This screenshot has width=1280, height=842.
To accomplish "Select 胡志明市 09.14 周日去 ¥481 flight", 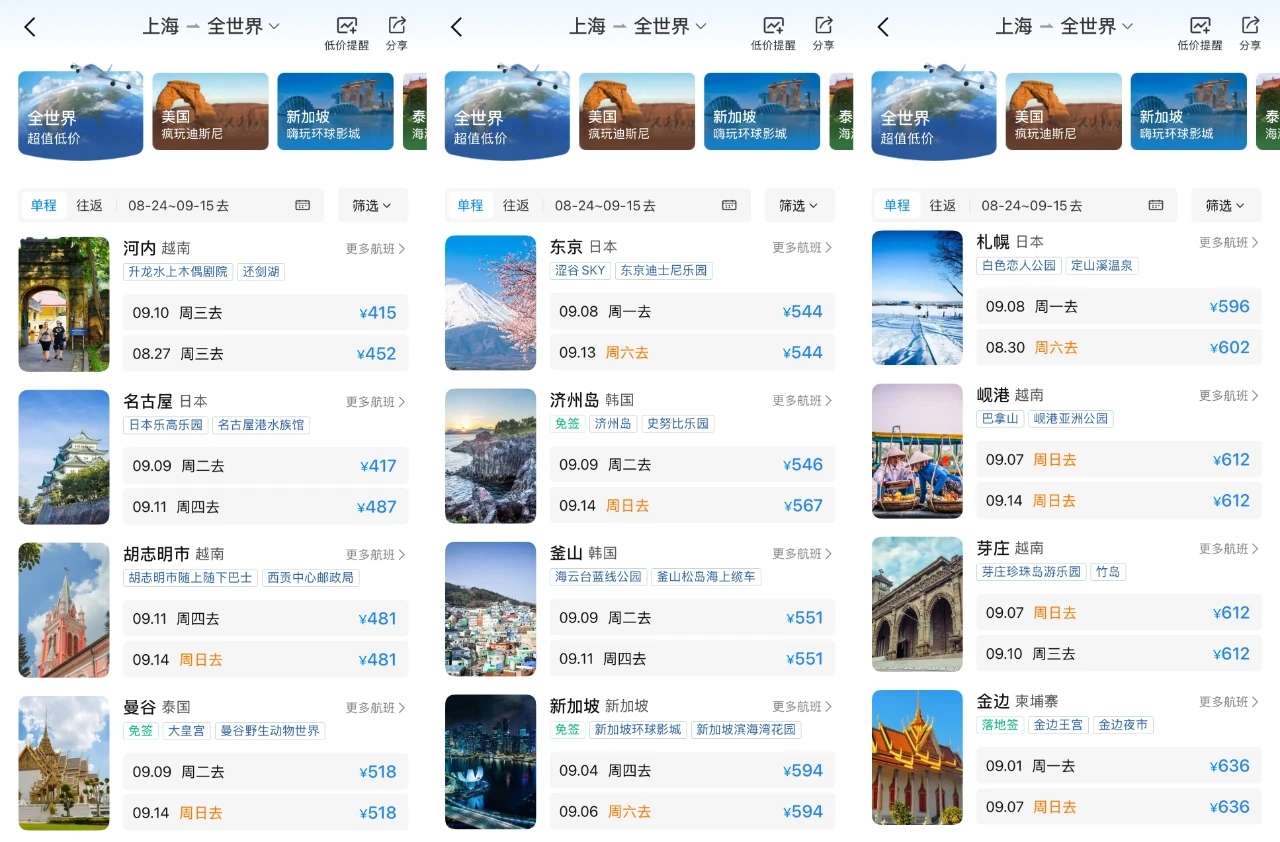I will coord(266,660).
